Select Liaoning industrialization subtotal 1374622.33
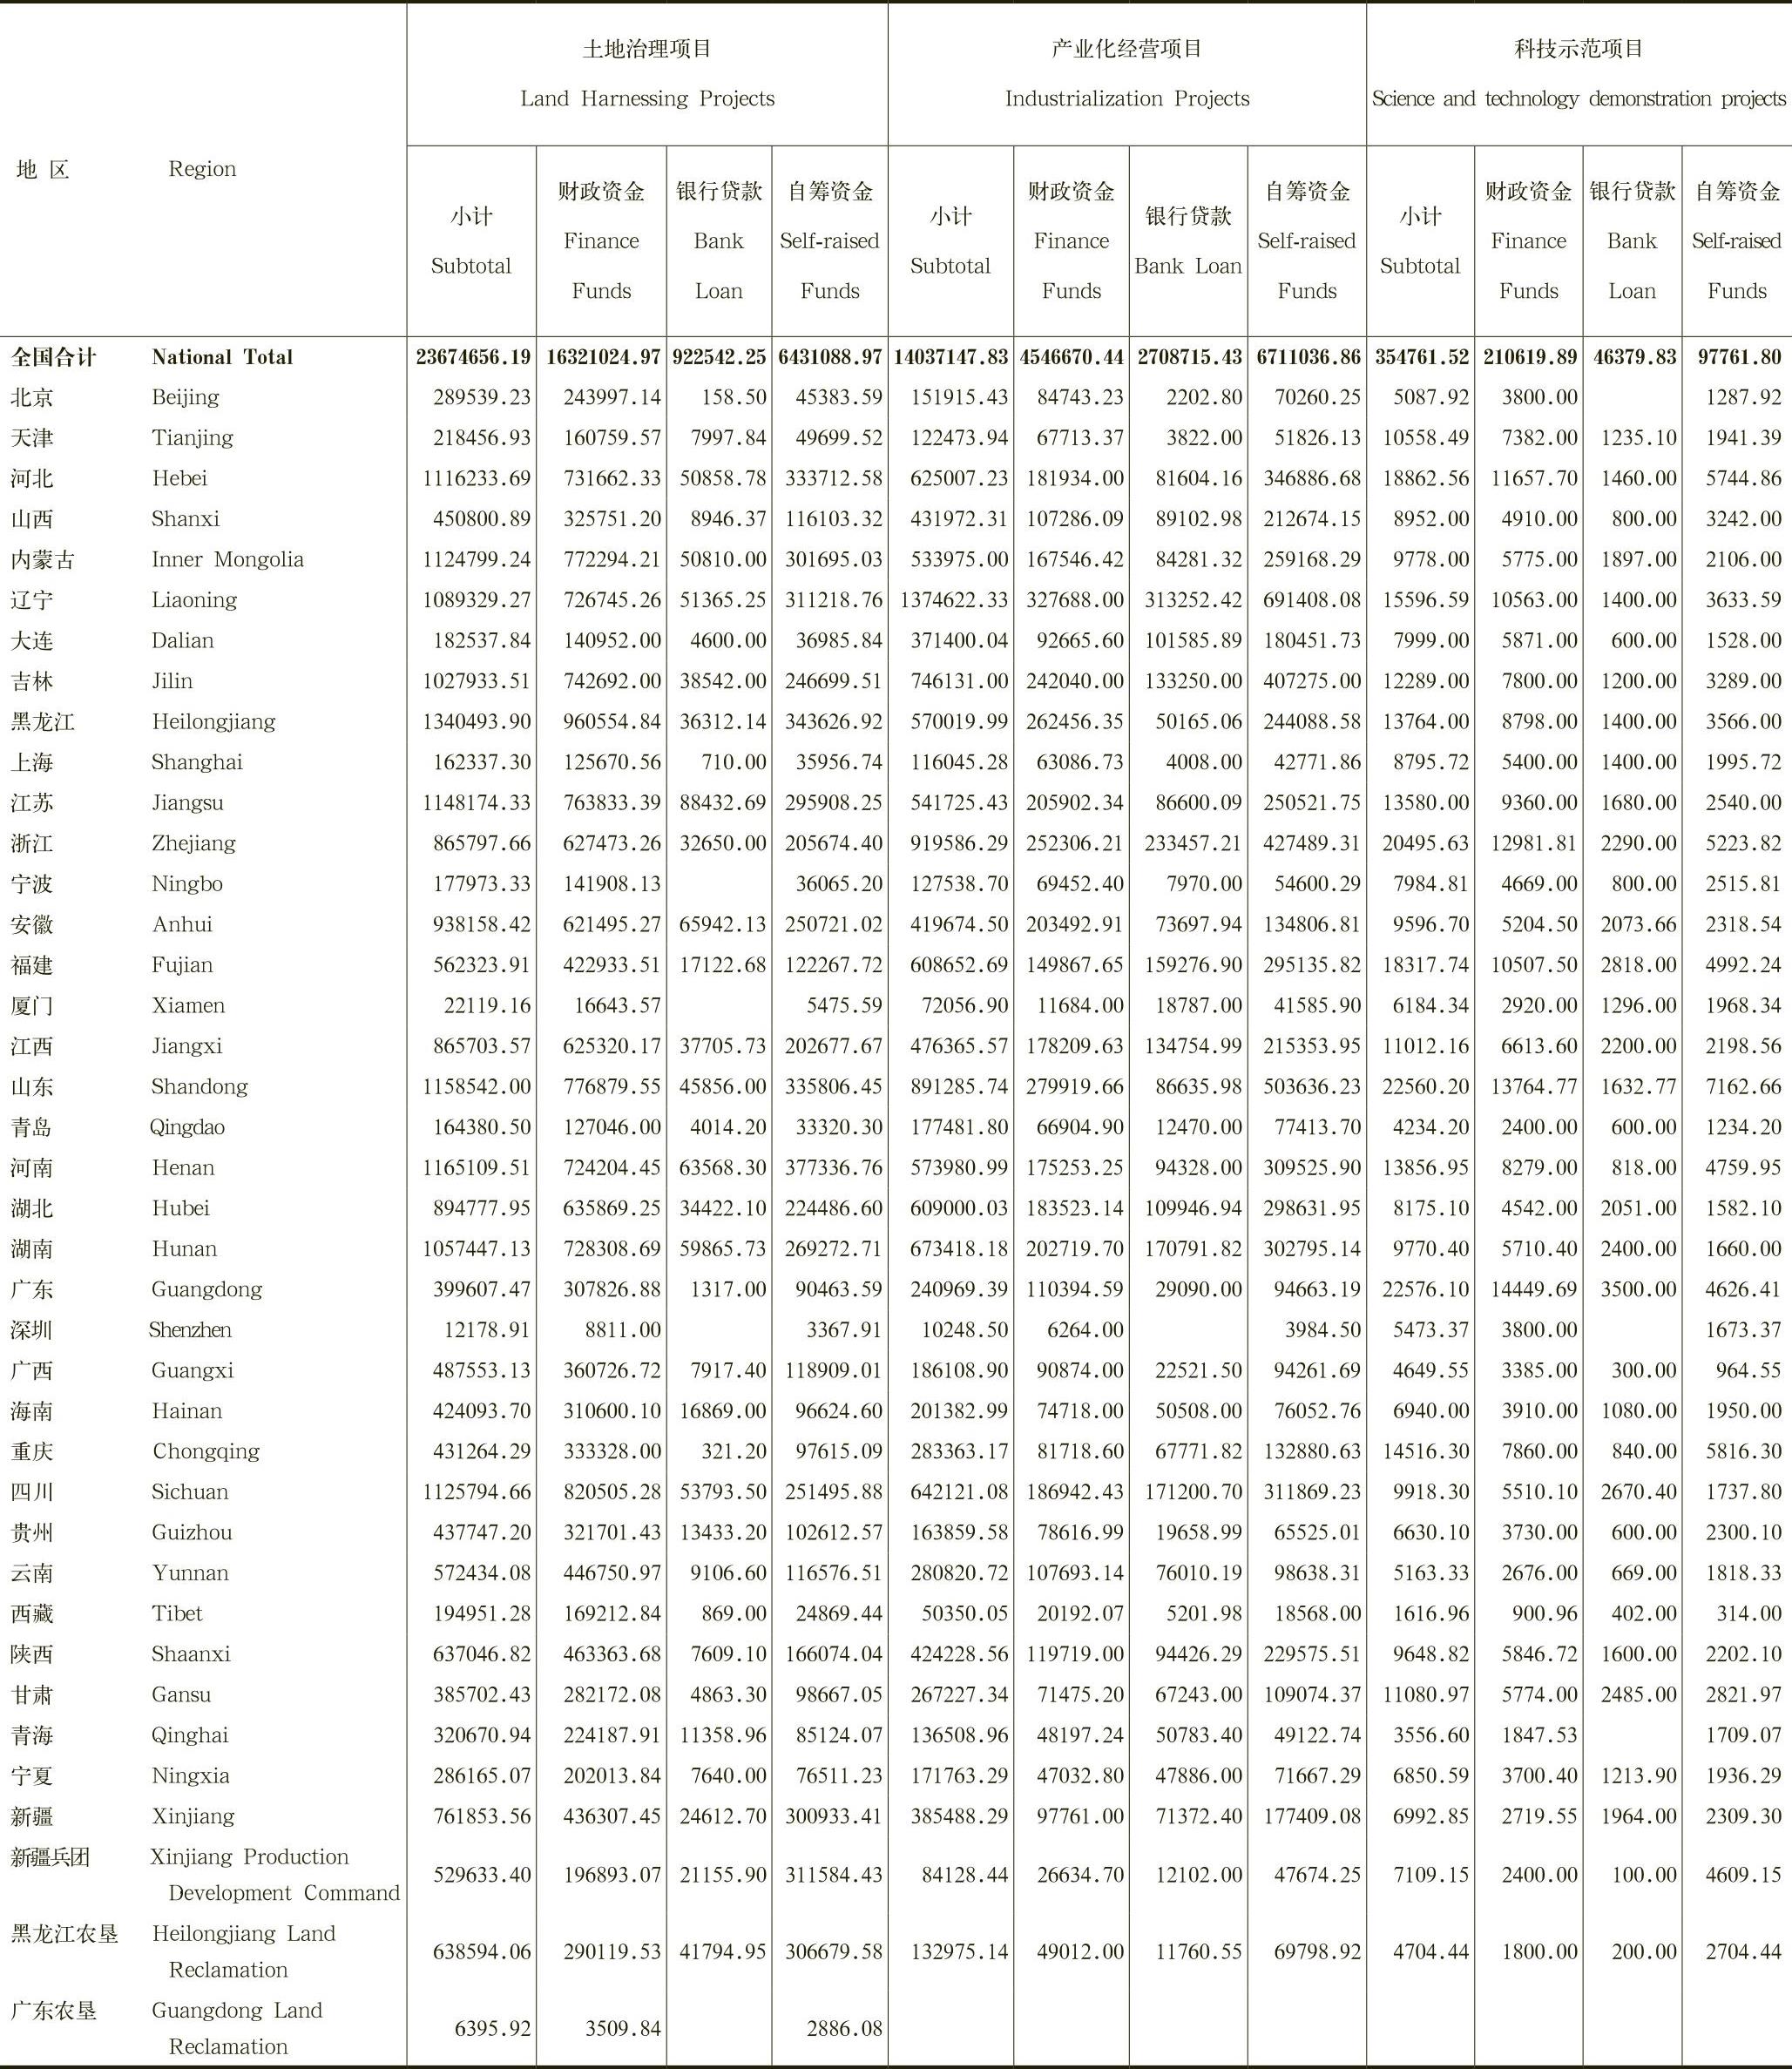The image size is (1792, 2069). [x=954, y=600]
